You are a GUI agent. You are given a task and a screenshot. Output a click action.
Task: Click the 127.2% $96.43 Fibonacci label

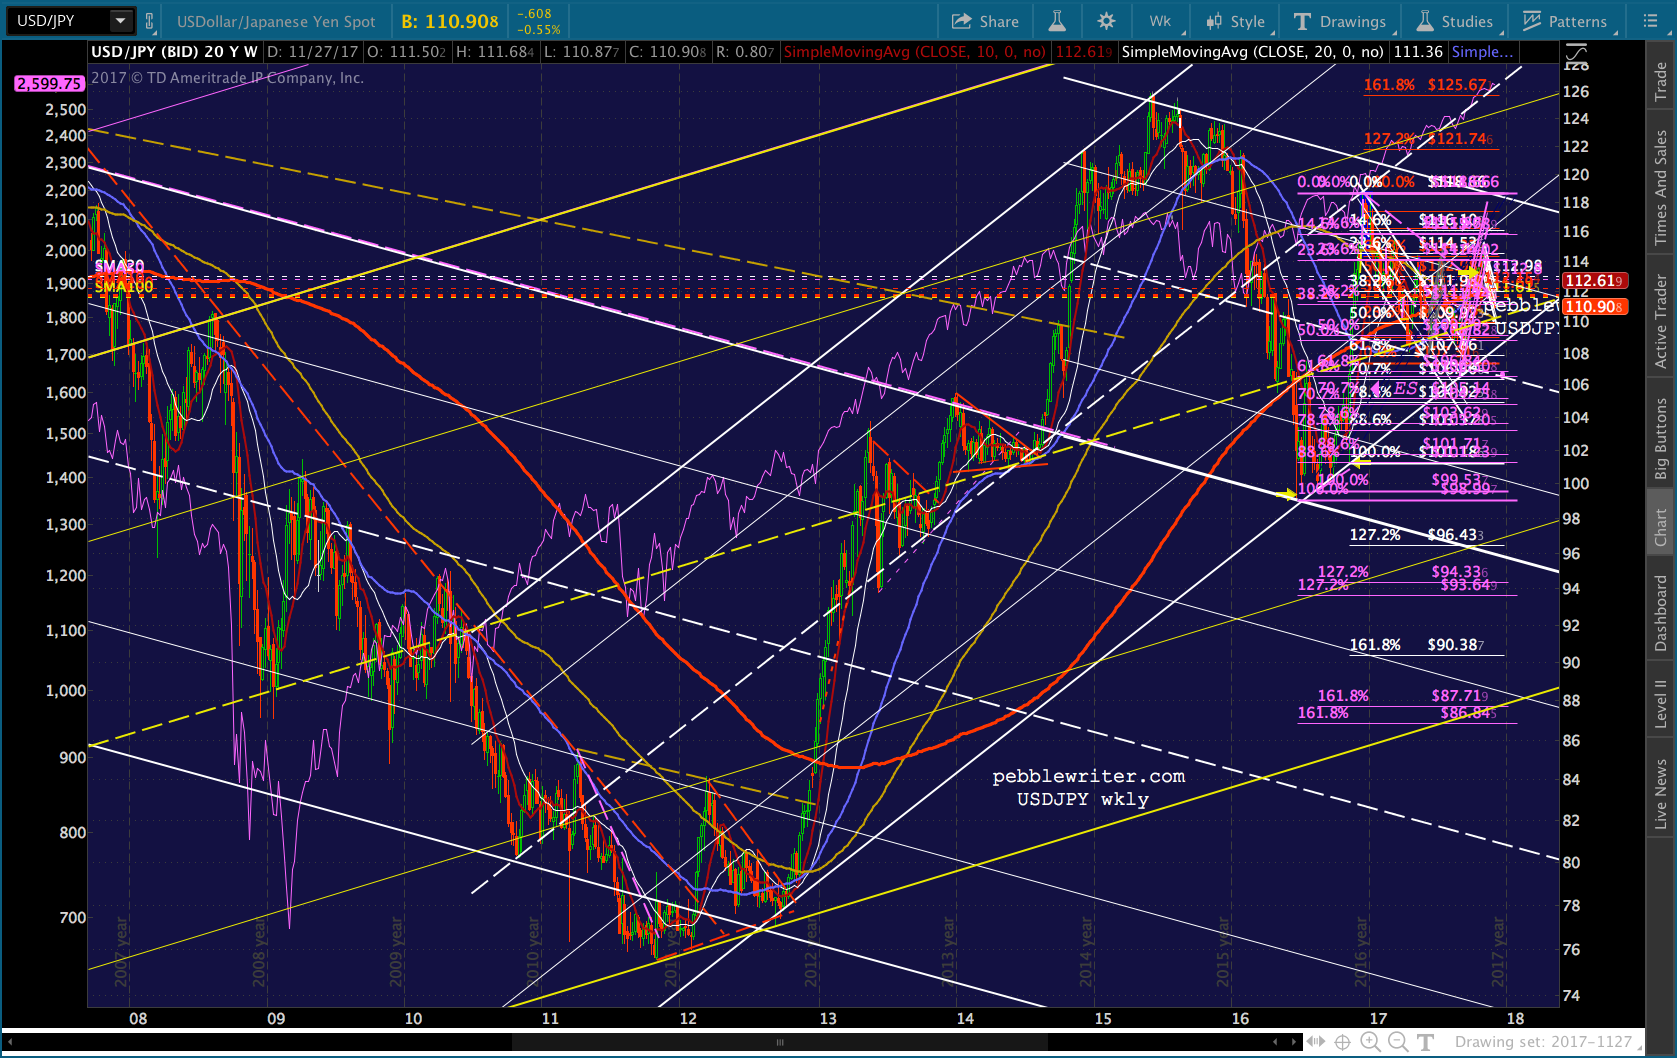point(1417,535)
